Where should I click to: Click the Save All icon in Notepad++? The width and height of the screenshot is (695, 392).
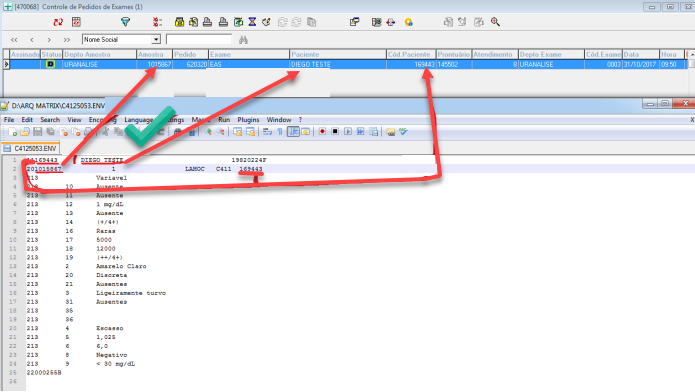point(50,132)
